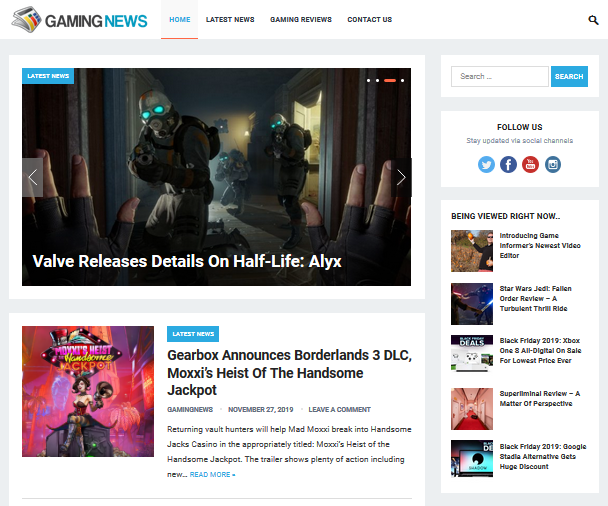The height and width of the screenshot is (506, 608).
Task: Open the Home menu item
Action: click(180, 19)
